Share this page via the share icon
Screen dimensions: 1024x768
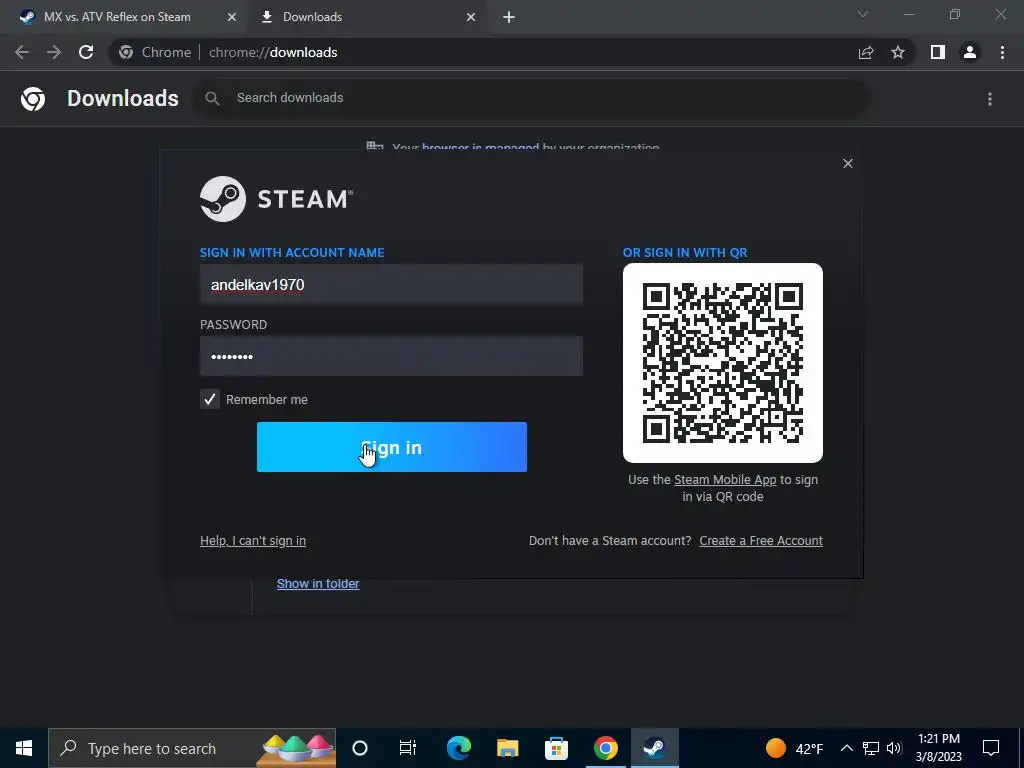click(x=866, y=52)
